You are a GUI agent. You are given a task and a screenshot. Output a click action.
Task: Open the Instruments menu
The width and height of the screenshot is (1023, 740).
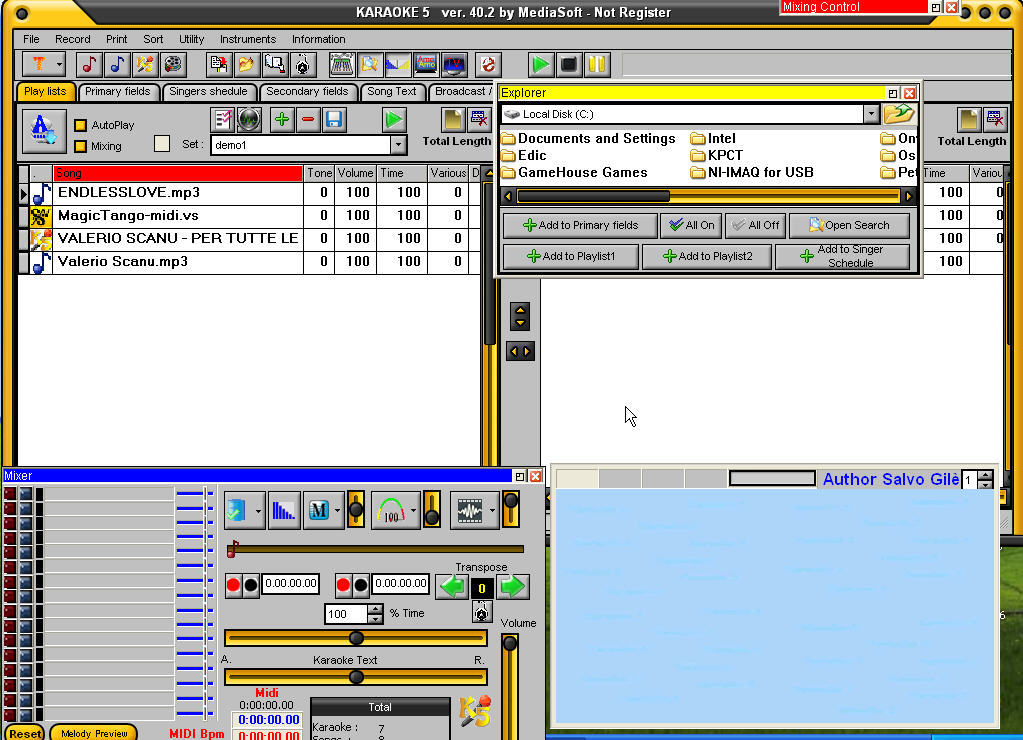[248, 39]
